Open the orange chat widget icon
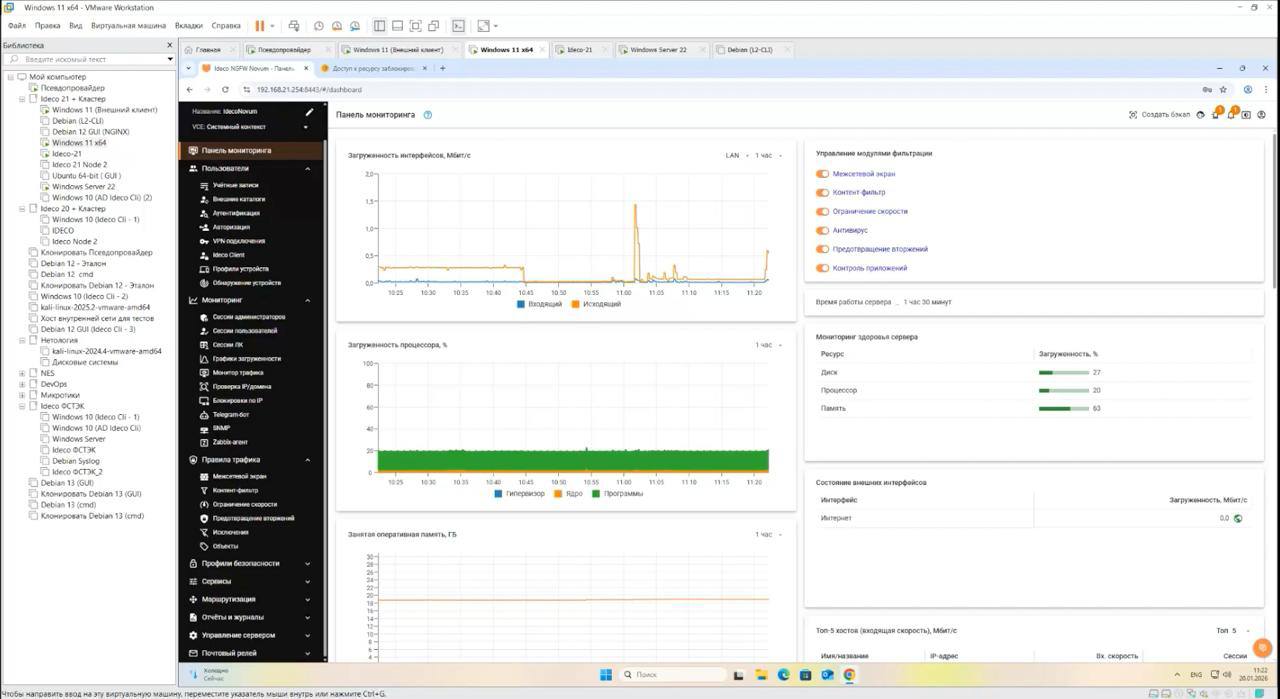The width and height of the screenshot is (1280, 699). point(1262,647)
